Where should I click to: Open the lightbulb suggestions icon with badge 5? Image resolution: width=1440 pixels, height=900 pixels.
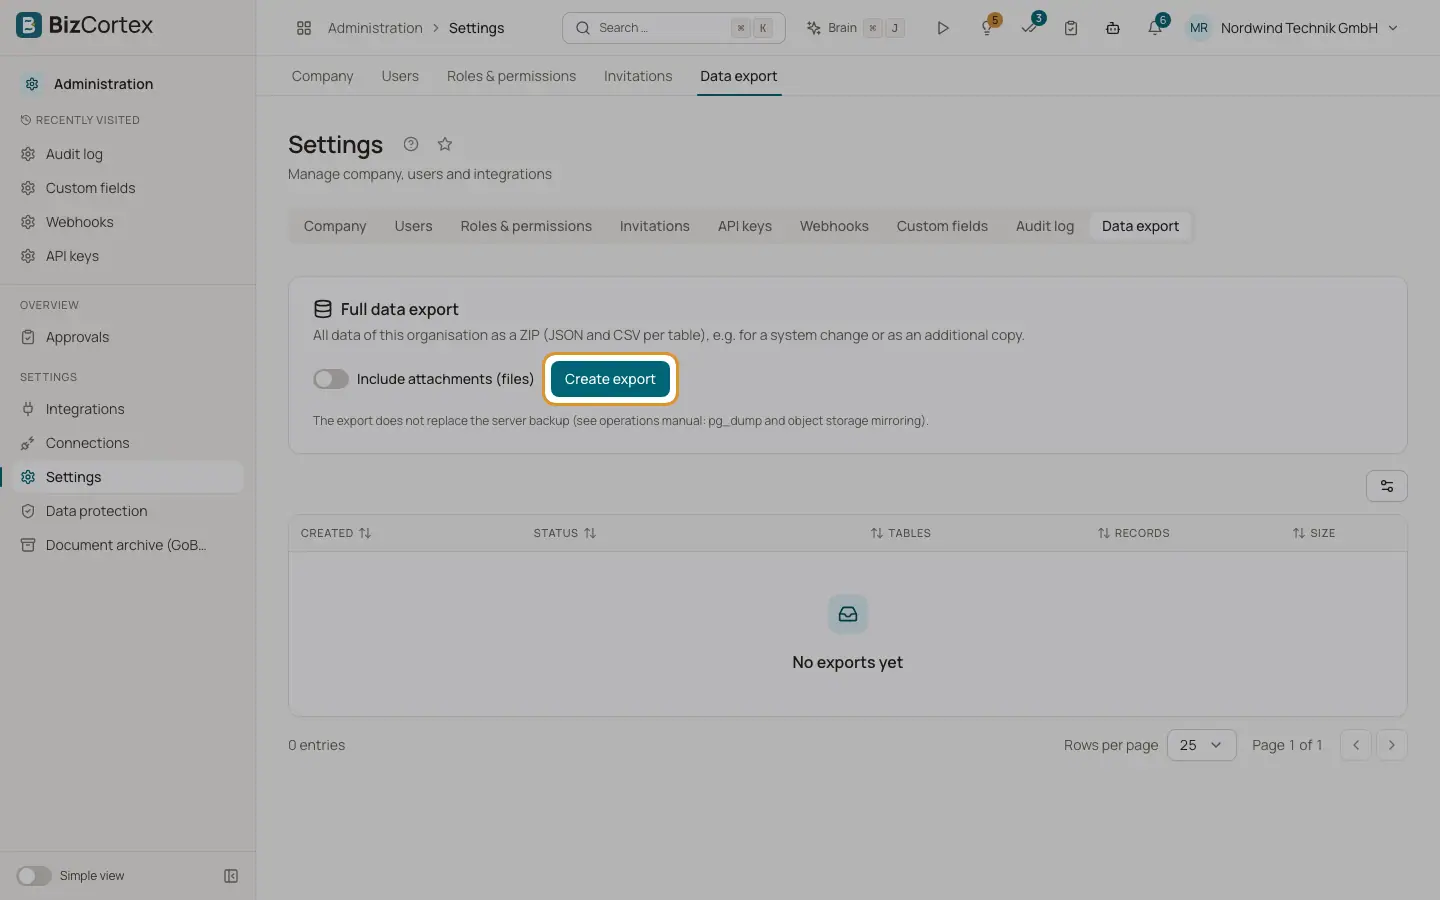pyautogui.click(x=987, y=28)
